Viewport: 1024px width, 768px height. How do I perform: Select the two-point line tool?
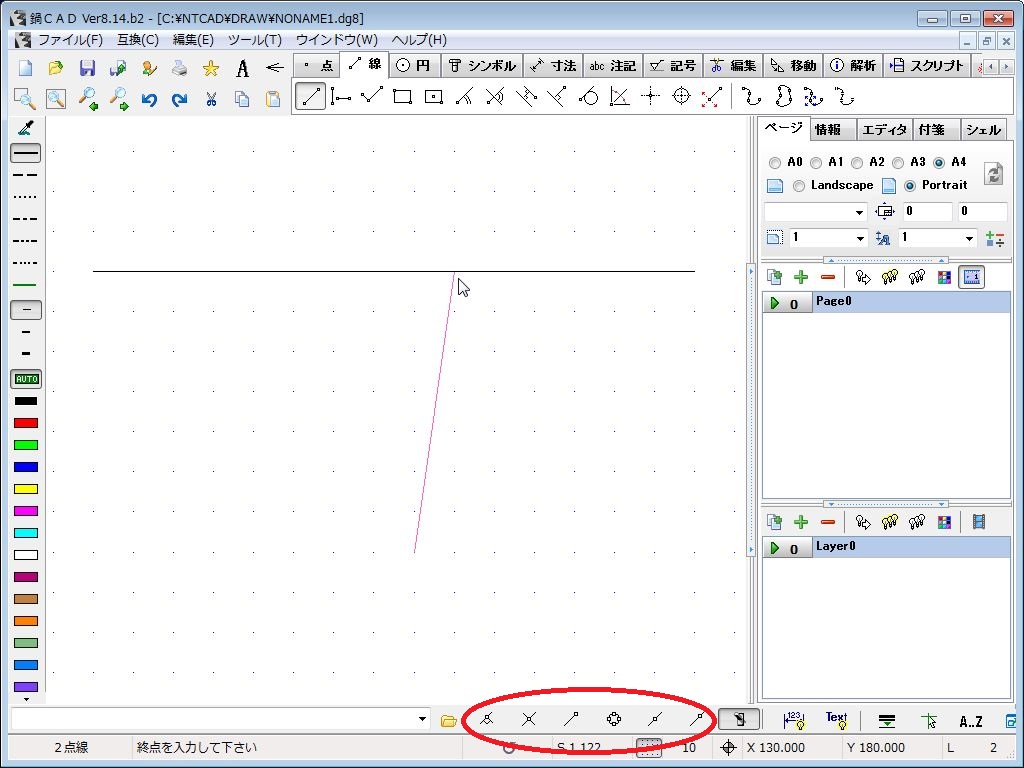(310, 97)
